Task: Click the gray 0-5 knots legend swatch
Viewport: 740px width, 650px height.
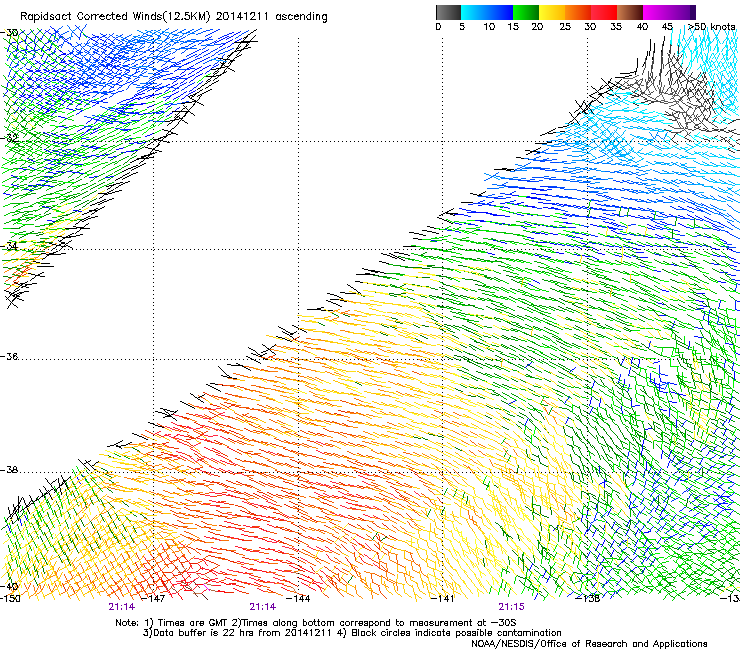Action: pyautogui.click(x=448, y=12)
